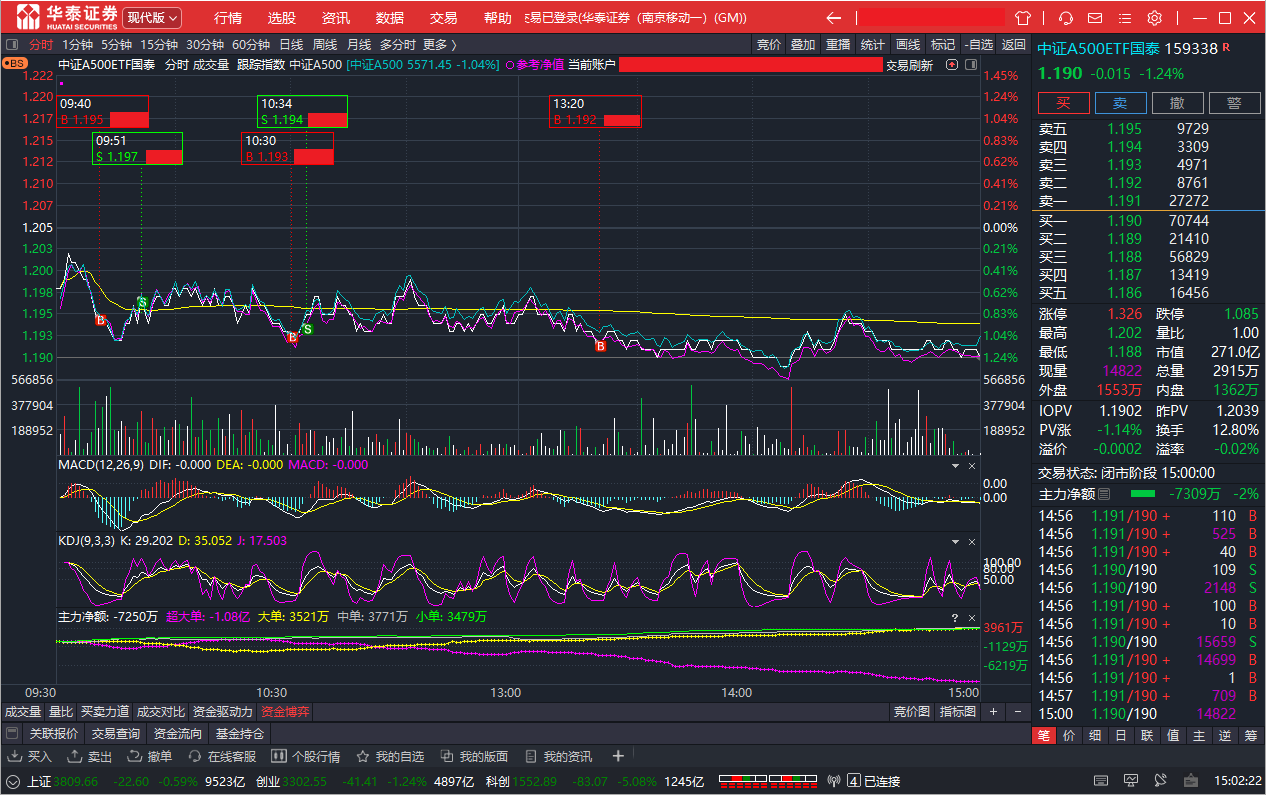This screenshot has height=795, width=1266.
Task: Click the plus icon after 我的资讯
Action: tap(618, 756)
